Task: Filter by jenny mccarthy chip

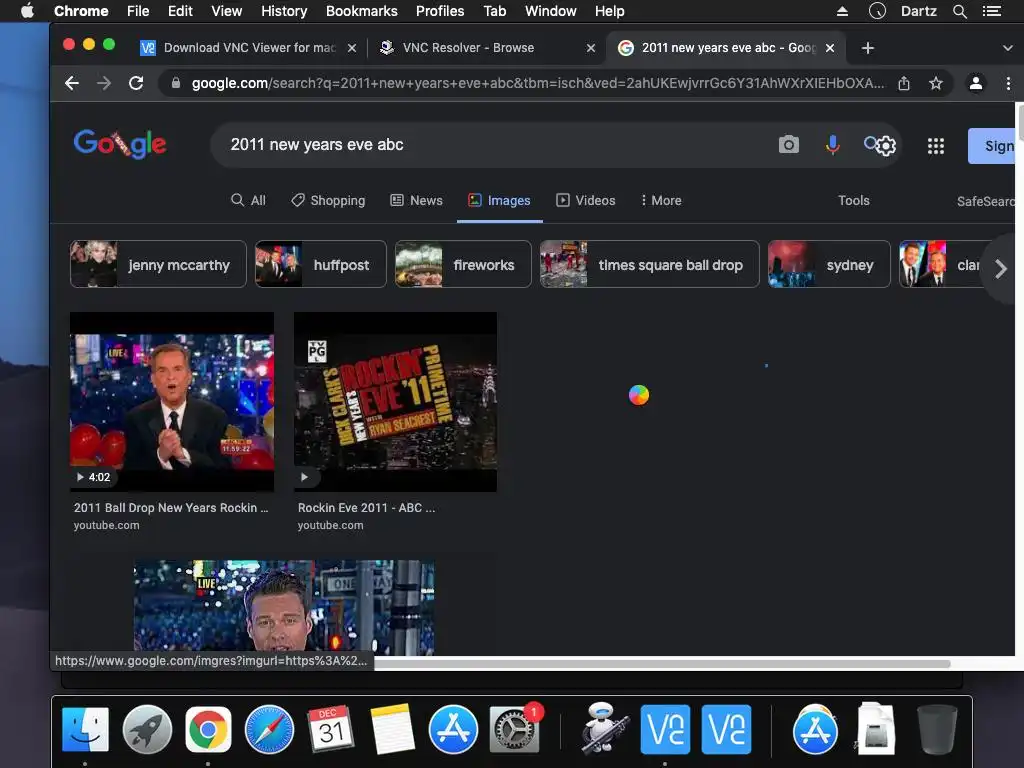Action: pyautogui.click(x=158, y=264)
